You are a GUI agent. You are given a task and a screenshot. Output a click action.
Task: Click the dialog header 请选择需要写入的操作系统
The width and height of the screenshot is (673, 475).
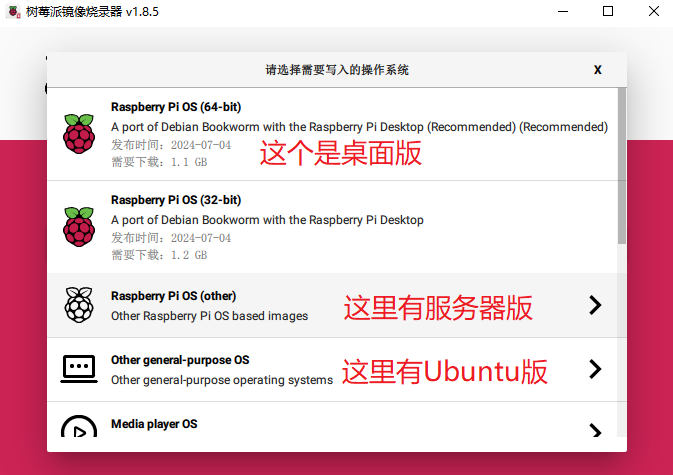tap(337, 70)
